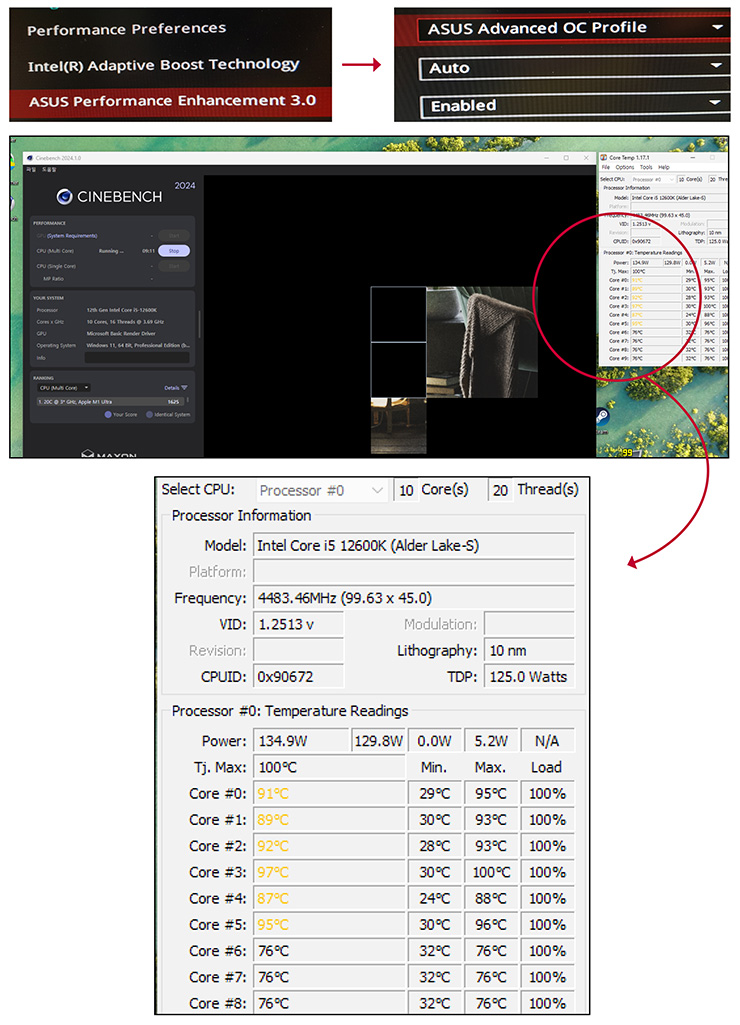Viewport: 740px width, 1025px height.
Task: Click the Details filter funnel icon
Action: tap(184, 387)
